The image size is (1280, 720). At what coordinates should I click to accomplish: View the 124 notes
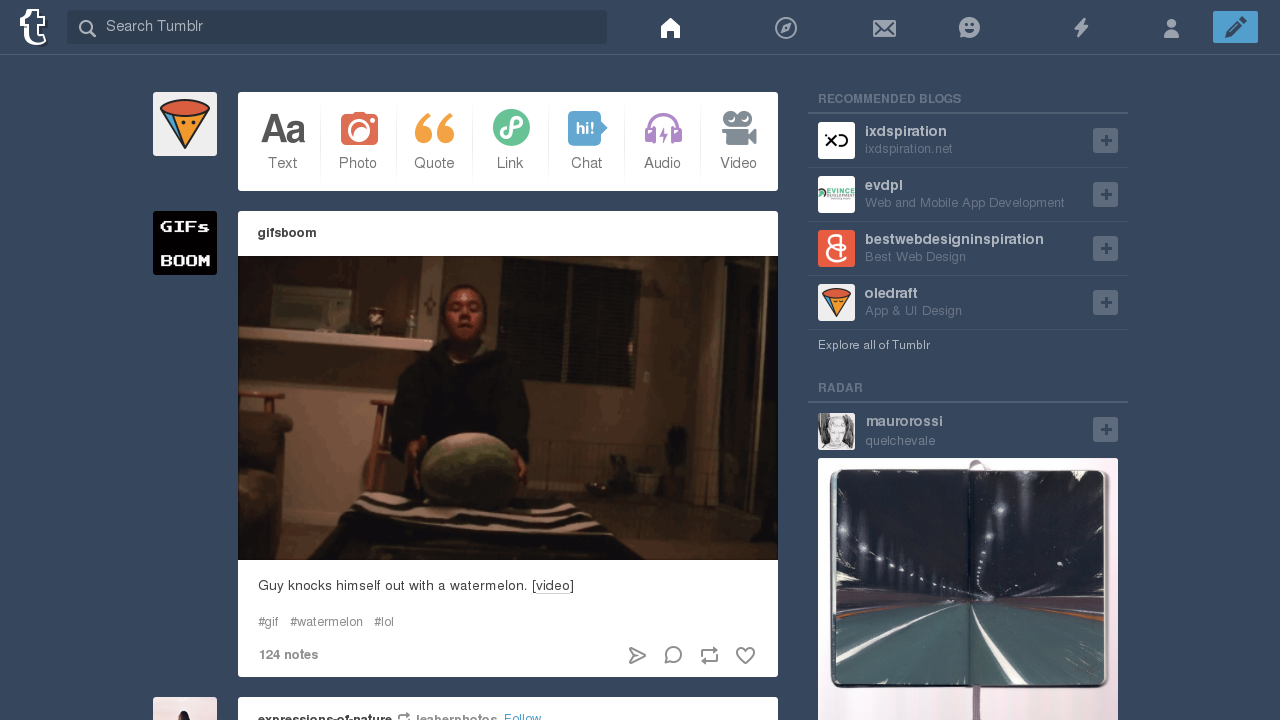(288, 655)
